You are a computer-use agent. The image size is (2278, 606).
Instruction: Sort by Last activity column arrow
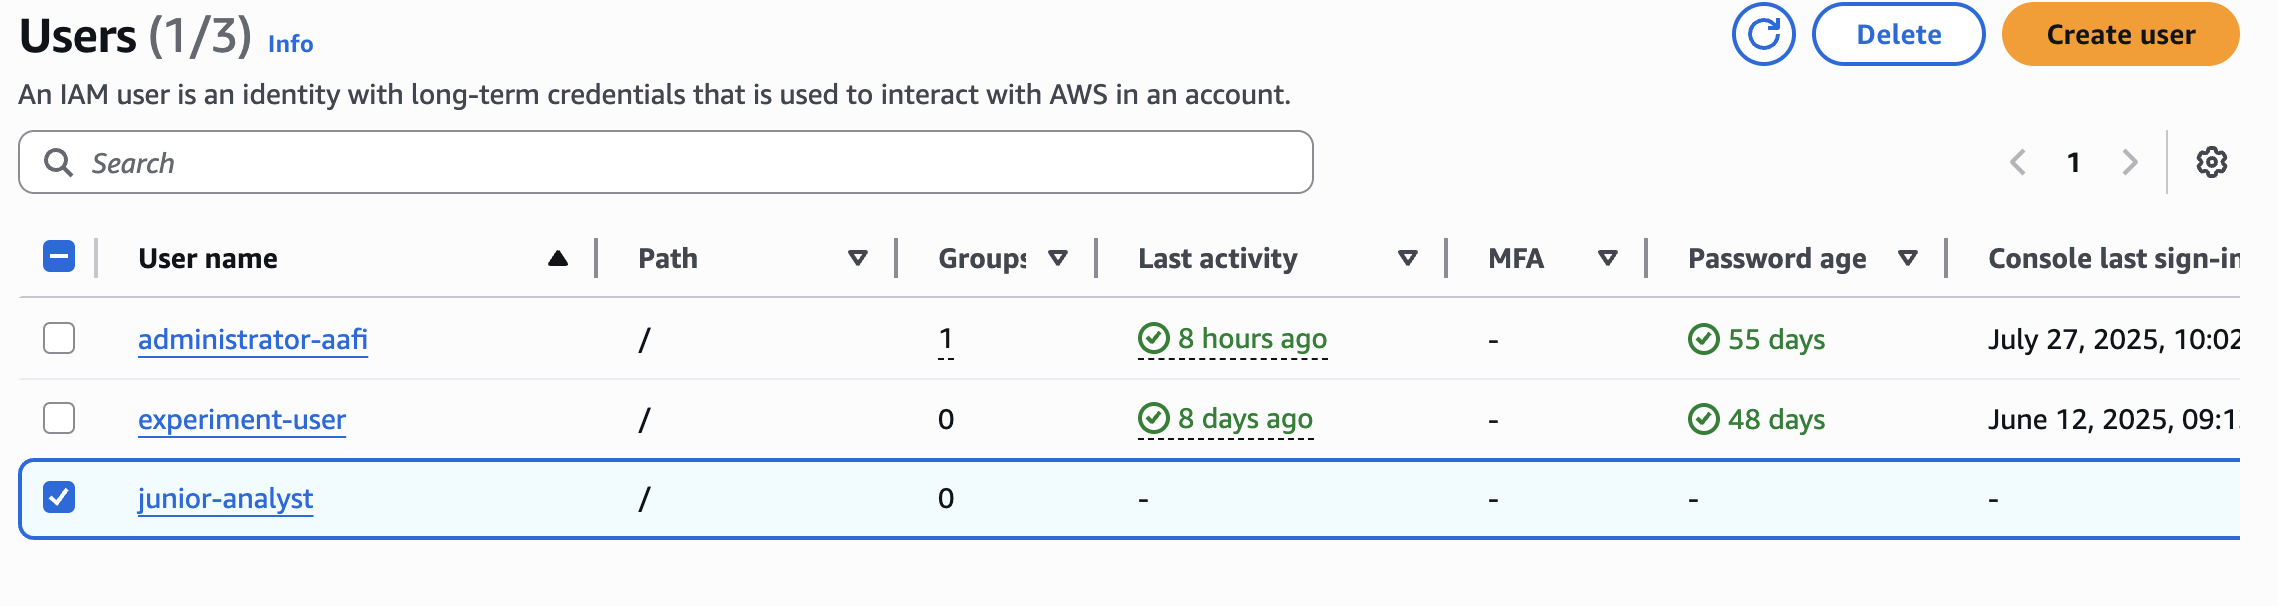click(1407, 259)
